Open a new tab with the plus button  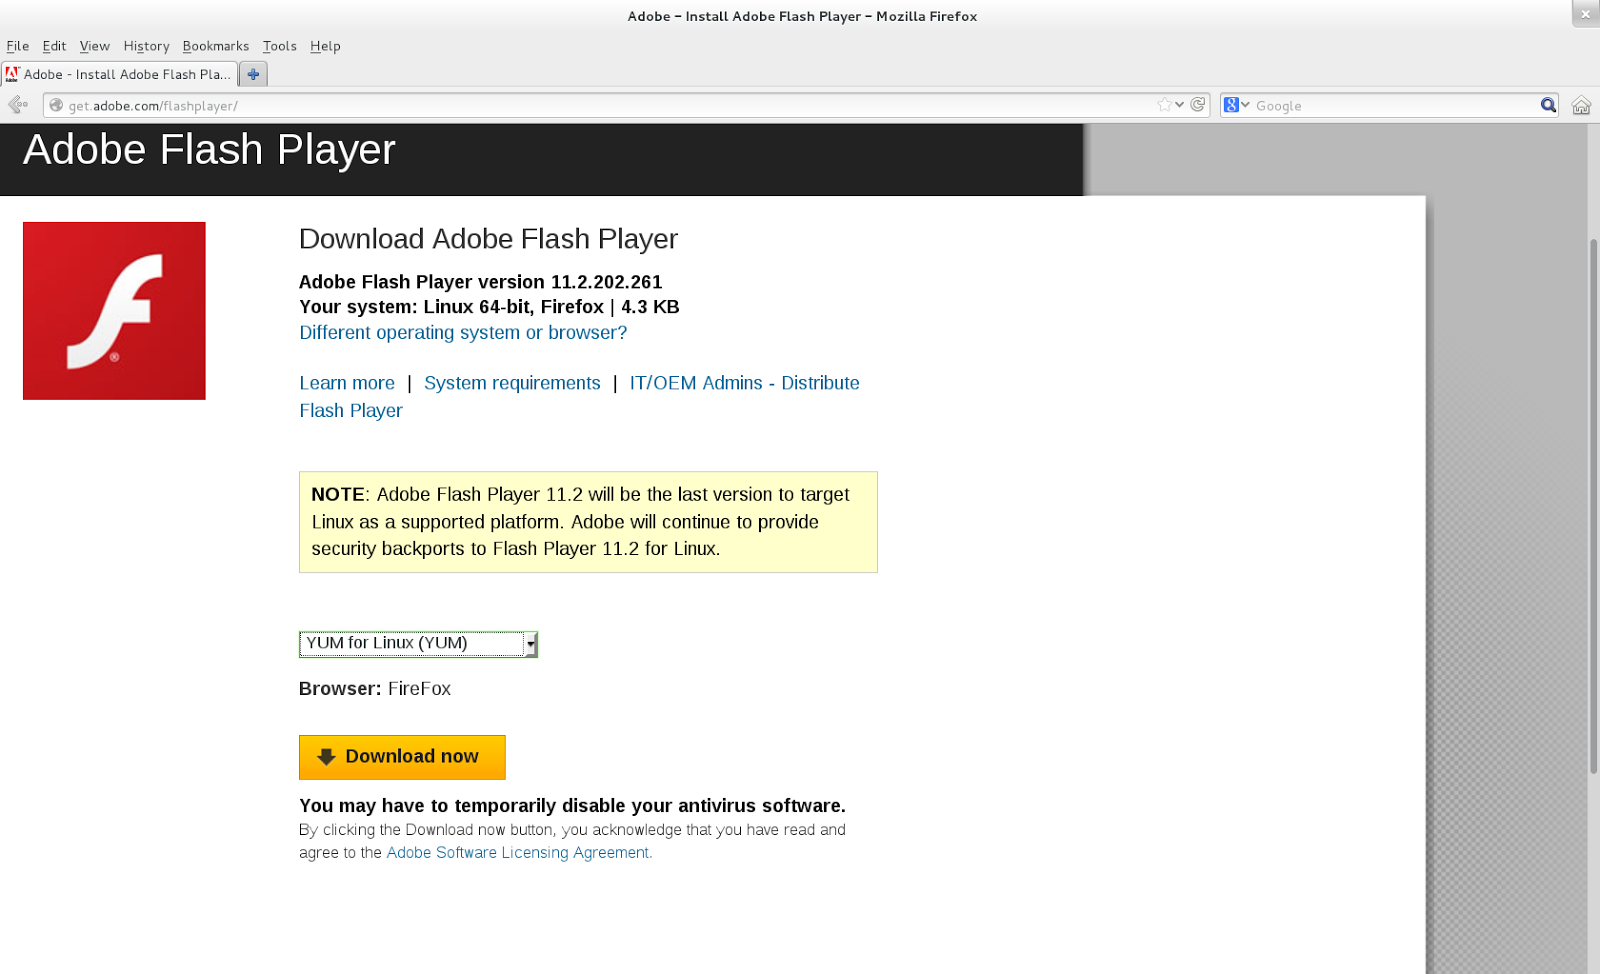pyautogui.click(x=254, y=74)
